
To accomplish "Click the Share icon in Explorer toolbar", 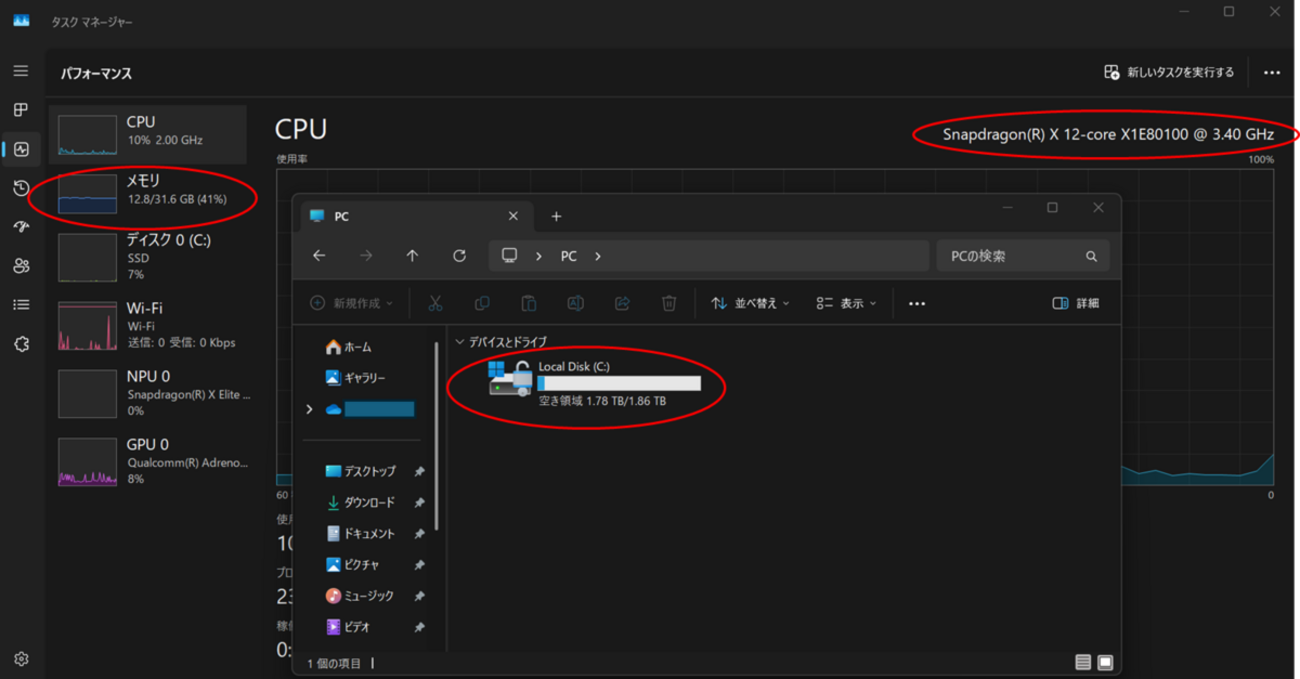I will point(622,303).
